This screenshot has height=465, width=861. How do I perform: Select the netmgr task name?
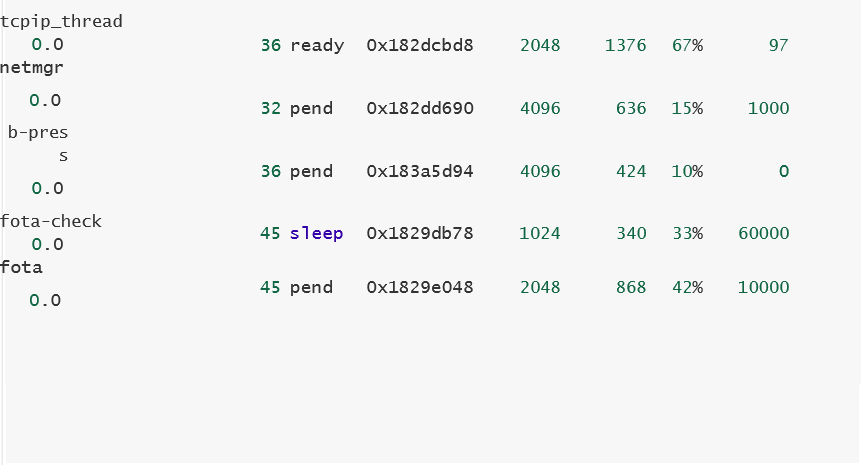32,68
